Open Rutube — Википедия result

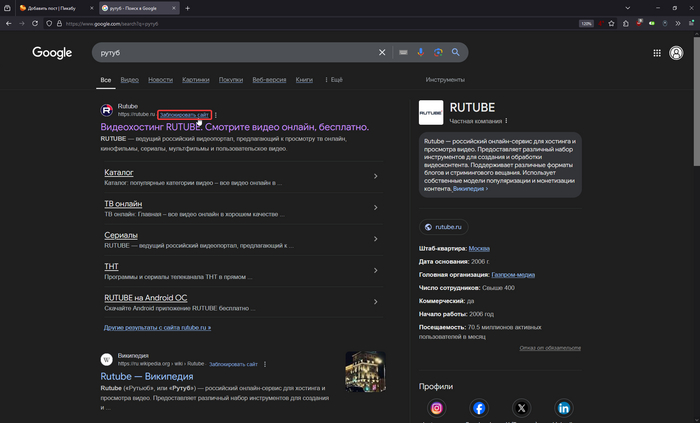147,376
